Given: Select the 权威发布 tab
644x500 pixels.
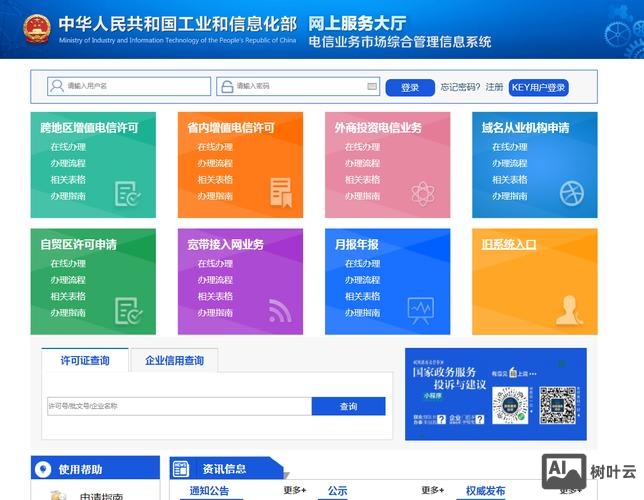Looking at the screenshot, I should tap(485, 491).
